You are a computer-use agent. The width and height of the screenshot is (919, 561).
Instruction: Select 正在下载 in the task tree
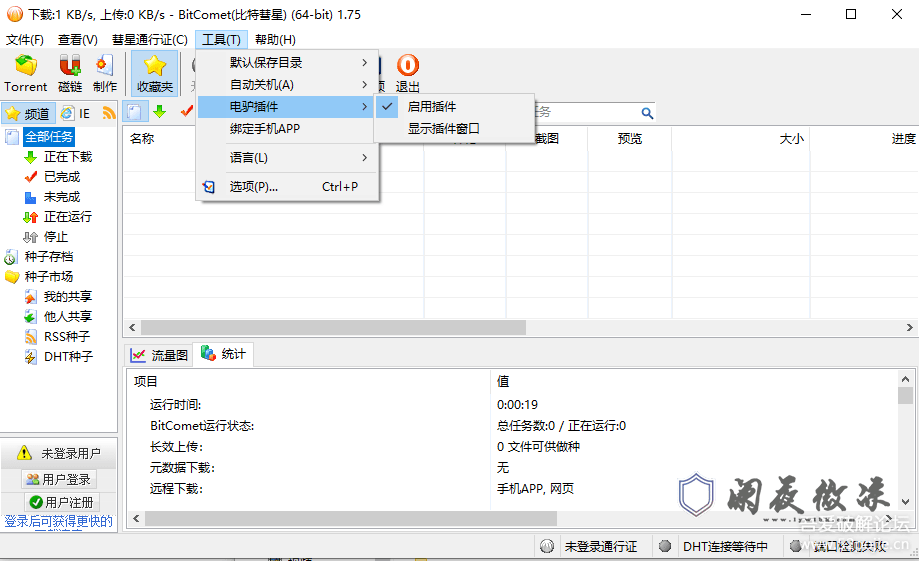(67, 157)
